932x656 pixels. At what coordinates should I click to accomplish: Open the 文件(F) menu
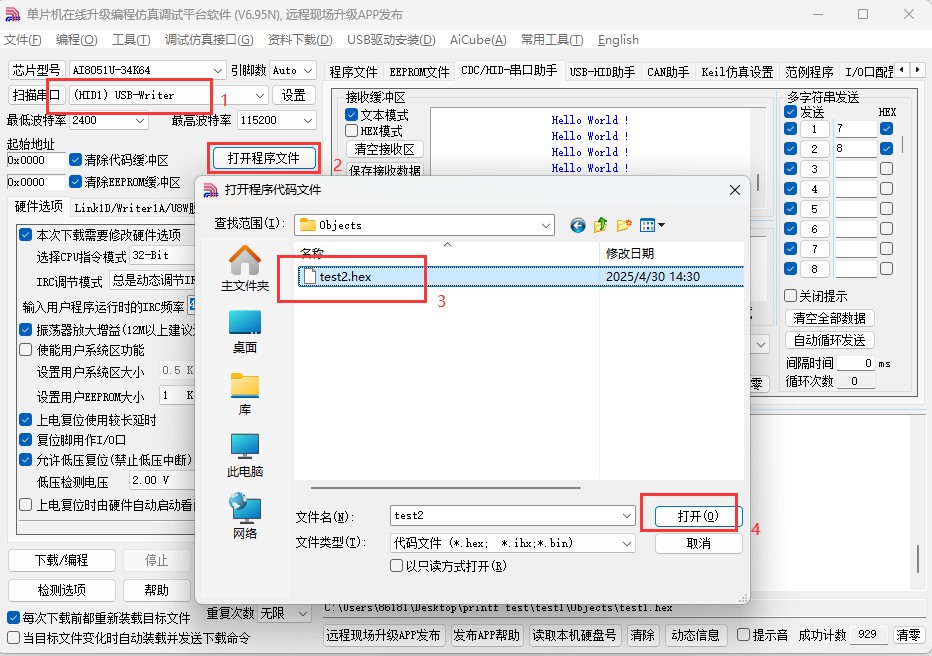click(23, 40)
